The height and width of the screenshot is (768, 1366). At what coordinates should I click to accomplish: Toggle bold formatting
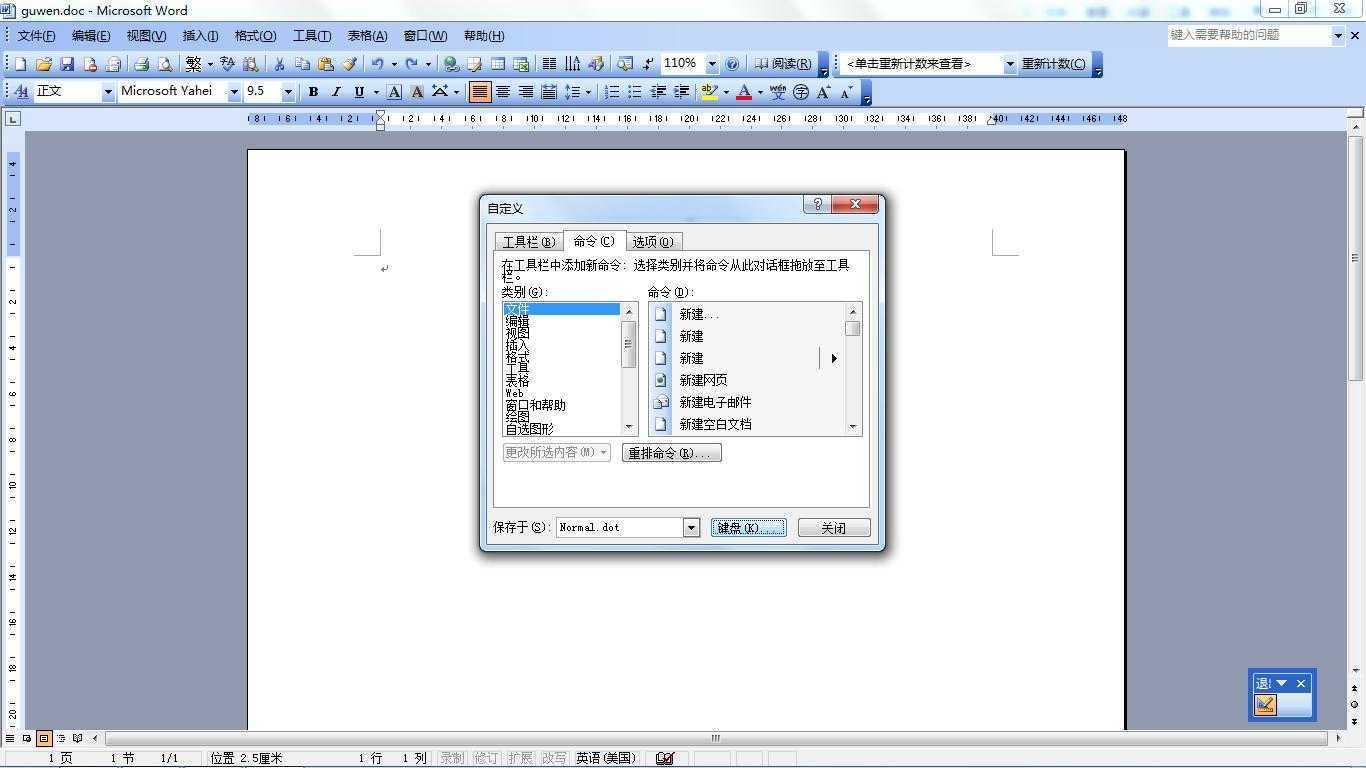[313, 92]
